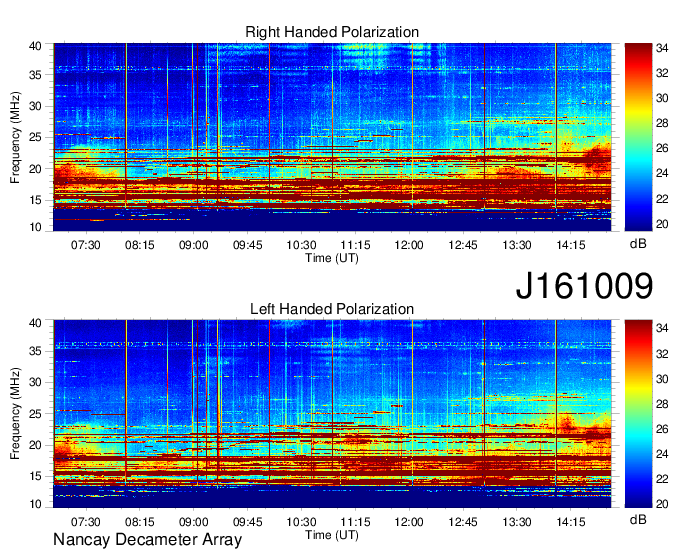Click the "09:00" time tick under Right Handed plot
This screenshot has height=552, width=680.
[x=193, y=245]
